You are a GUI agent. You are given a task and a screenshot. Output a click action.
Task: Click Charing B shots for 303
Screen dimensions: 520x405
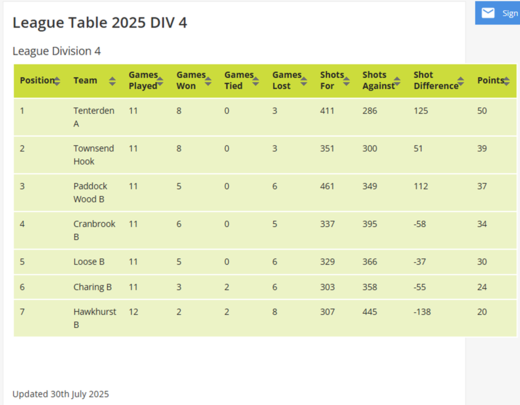click(x=327, y=287)
